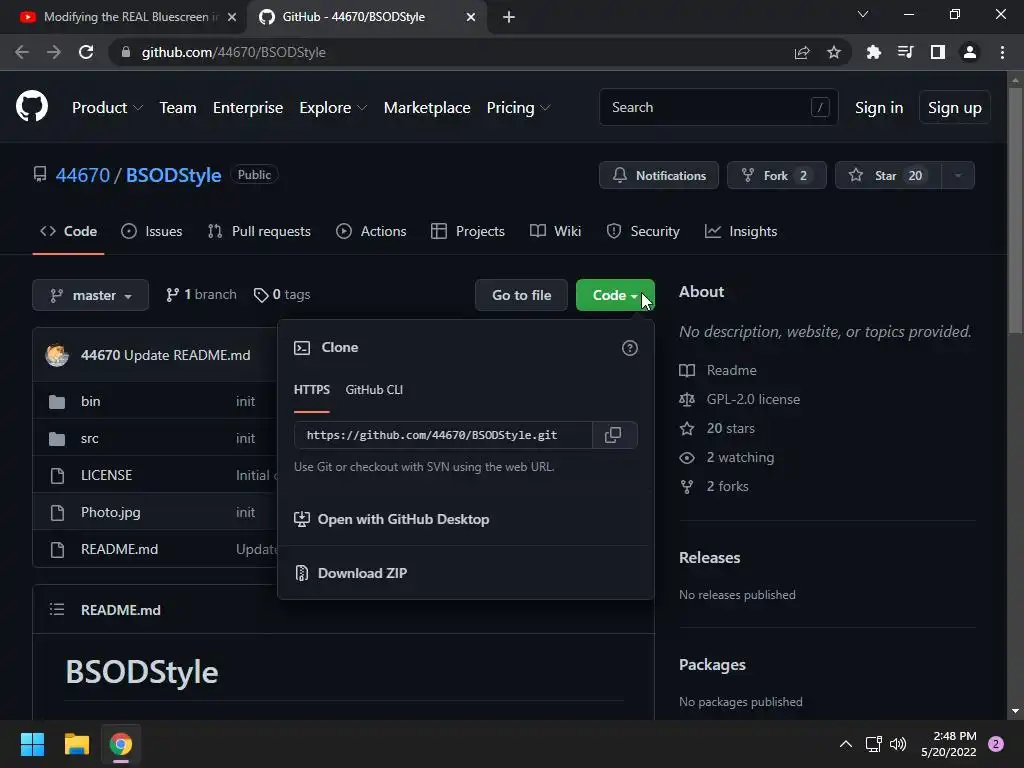Screen dimensions: 1024x768
Task: Open clone help question mark icon
Action: click(630, 348)
